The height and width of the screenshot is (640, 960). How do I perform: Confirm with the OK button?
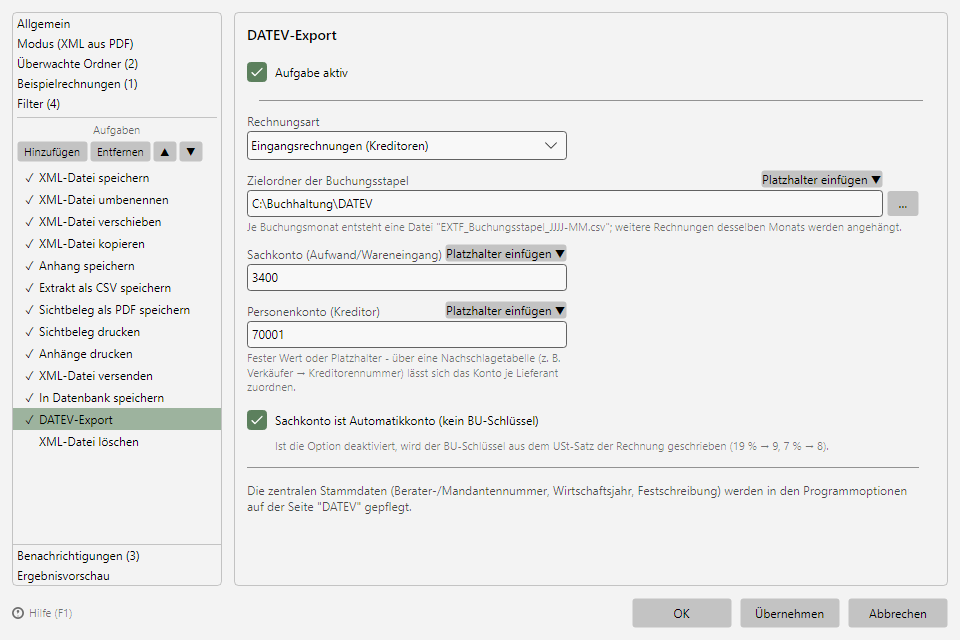coord(681,613)
